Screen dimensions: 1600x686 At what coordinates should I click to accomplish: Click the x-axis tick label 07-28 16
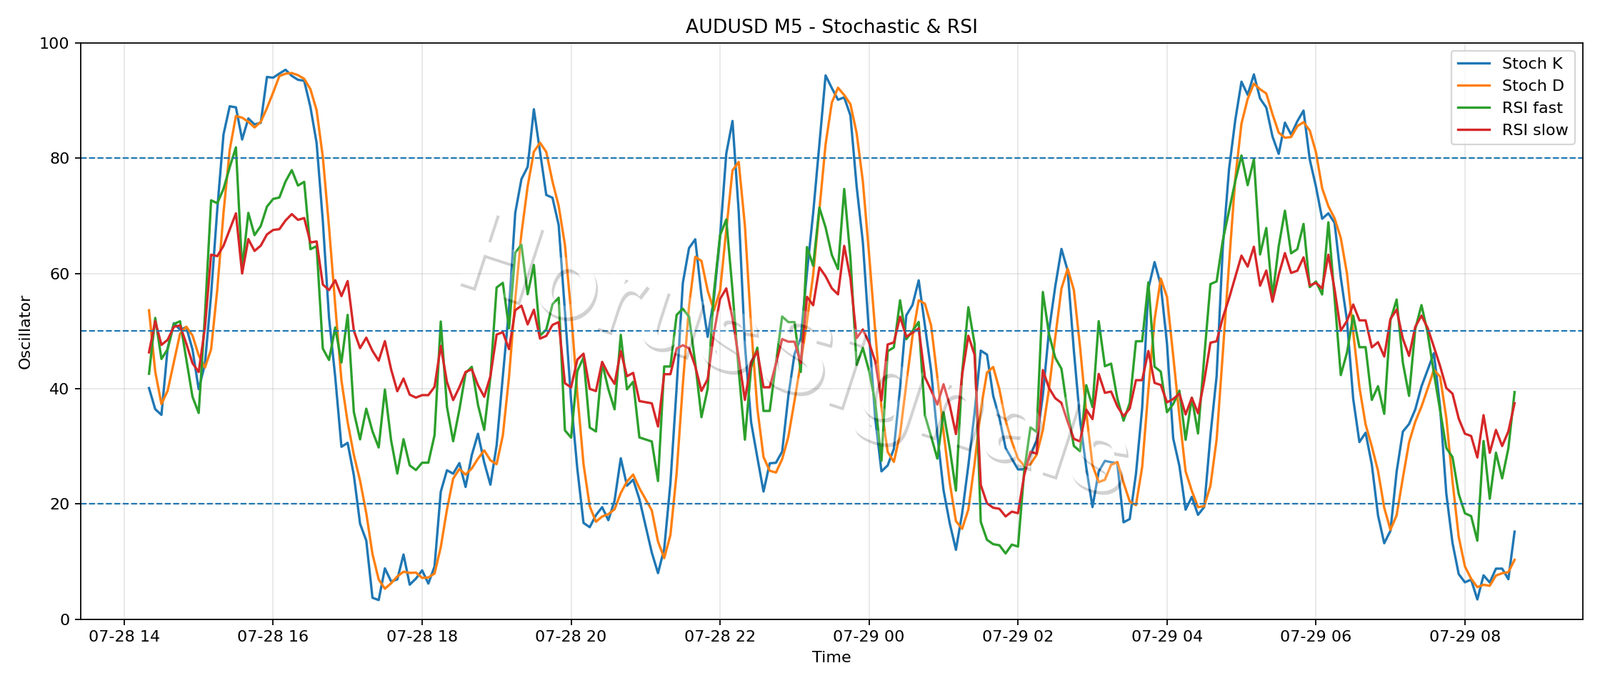click(272, 635)
